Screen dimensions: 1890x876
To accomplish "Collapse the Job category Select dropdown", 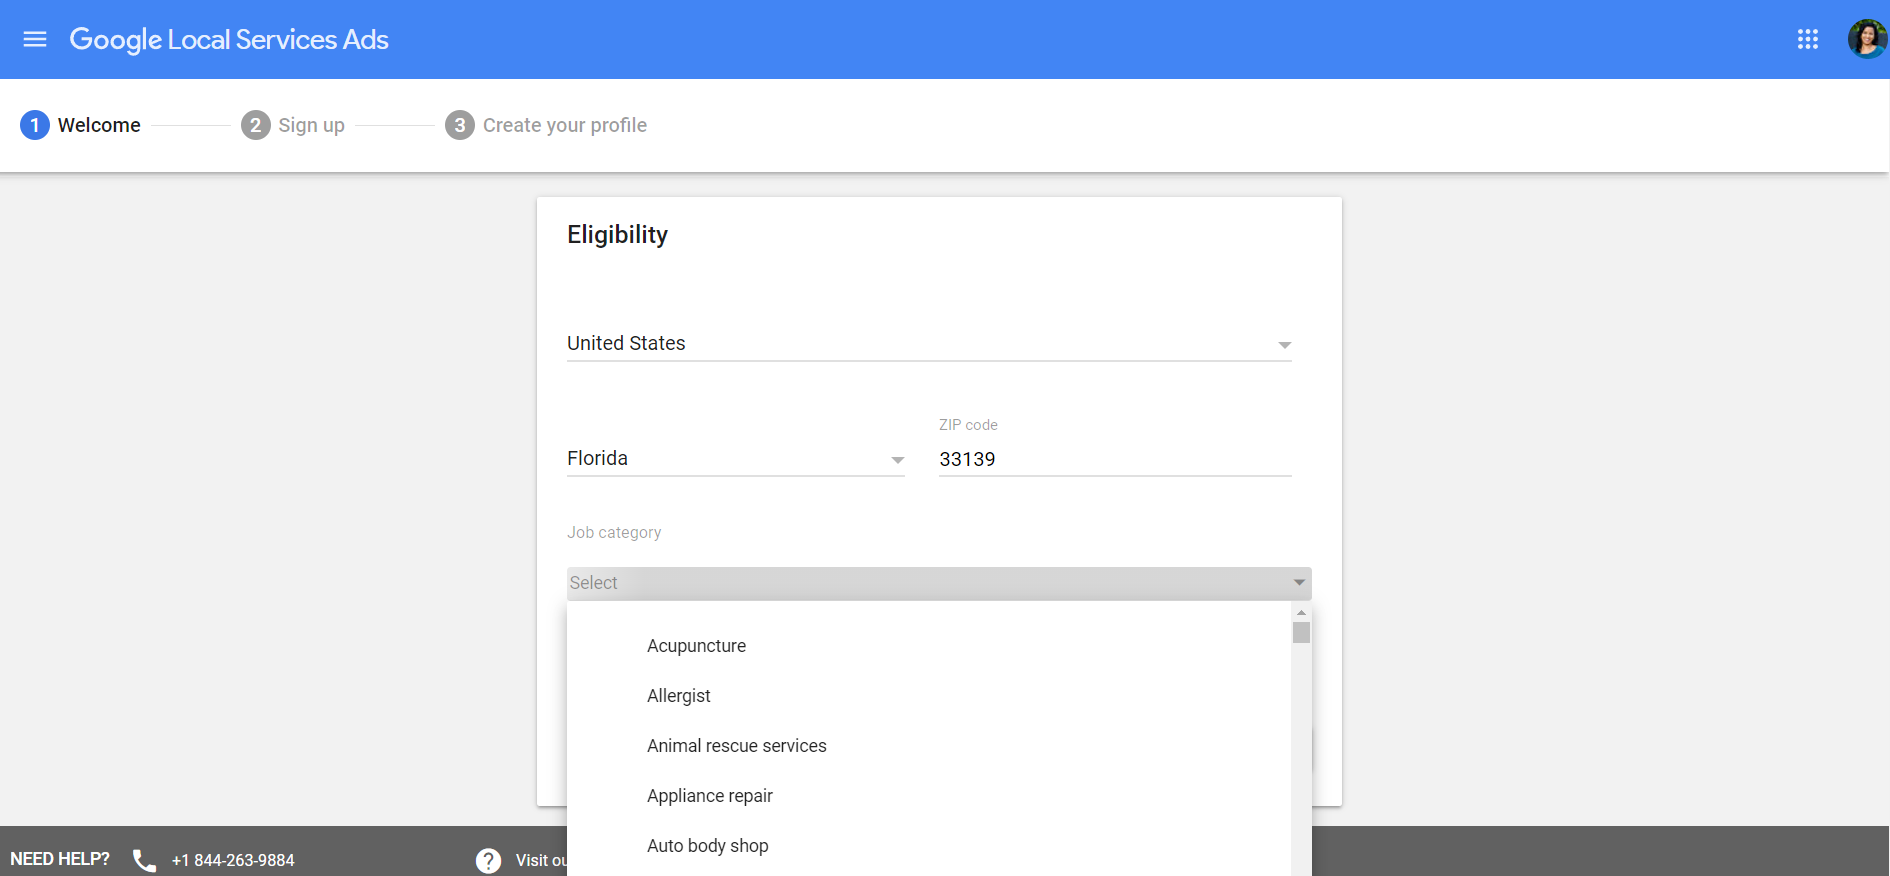I will point(938,583).
